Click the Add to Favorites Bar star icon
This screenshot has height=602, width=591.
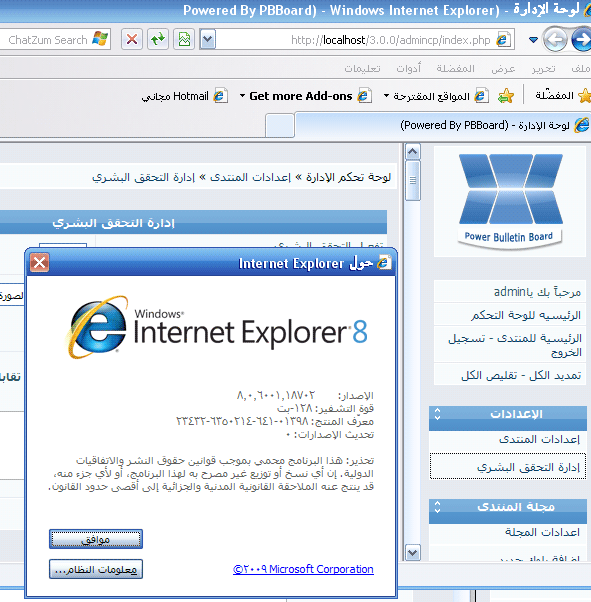tap(506, 96)
